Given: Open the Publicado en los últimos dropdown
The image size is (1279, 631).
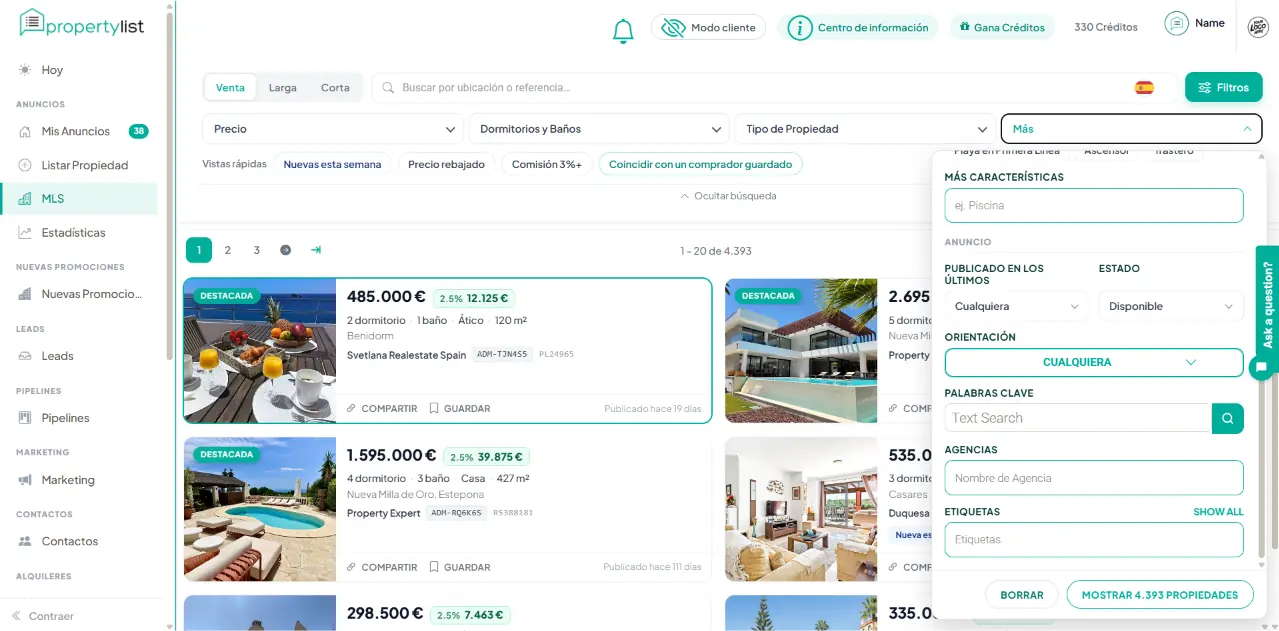Looking at the screenshot, I should click(1017, 306).
